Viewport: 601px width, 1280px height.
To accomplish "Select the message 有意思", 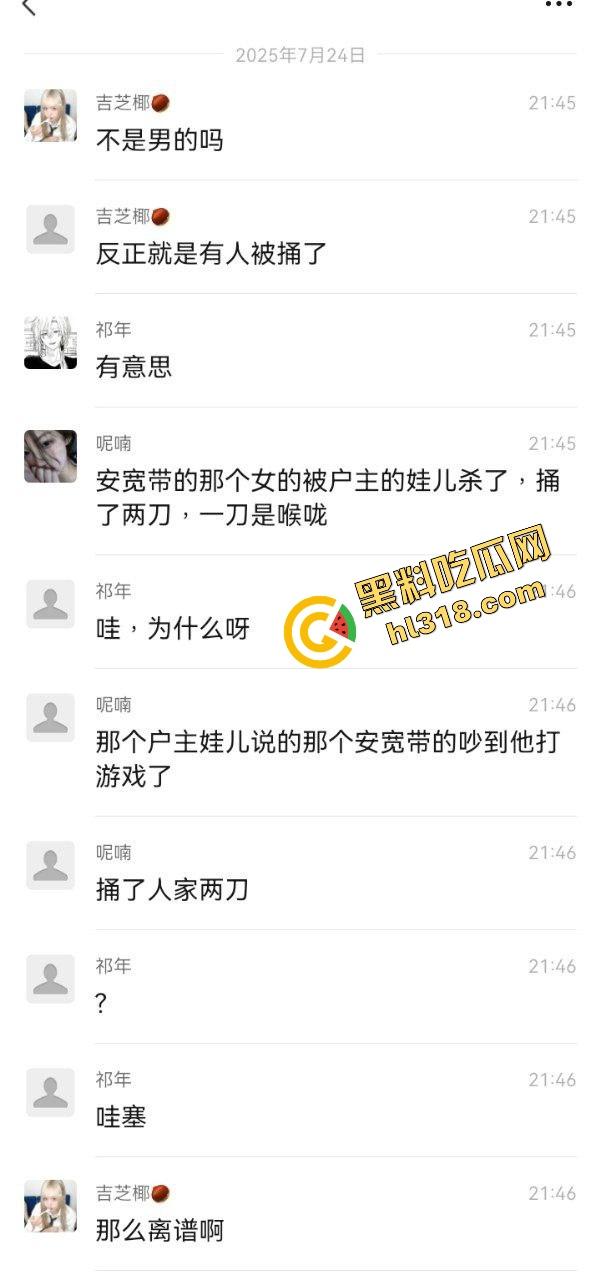I will point(134,367).
